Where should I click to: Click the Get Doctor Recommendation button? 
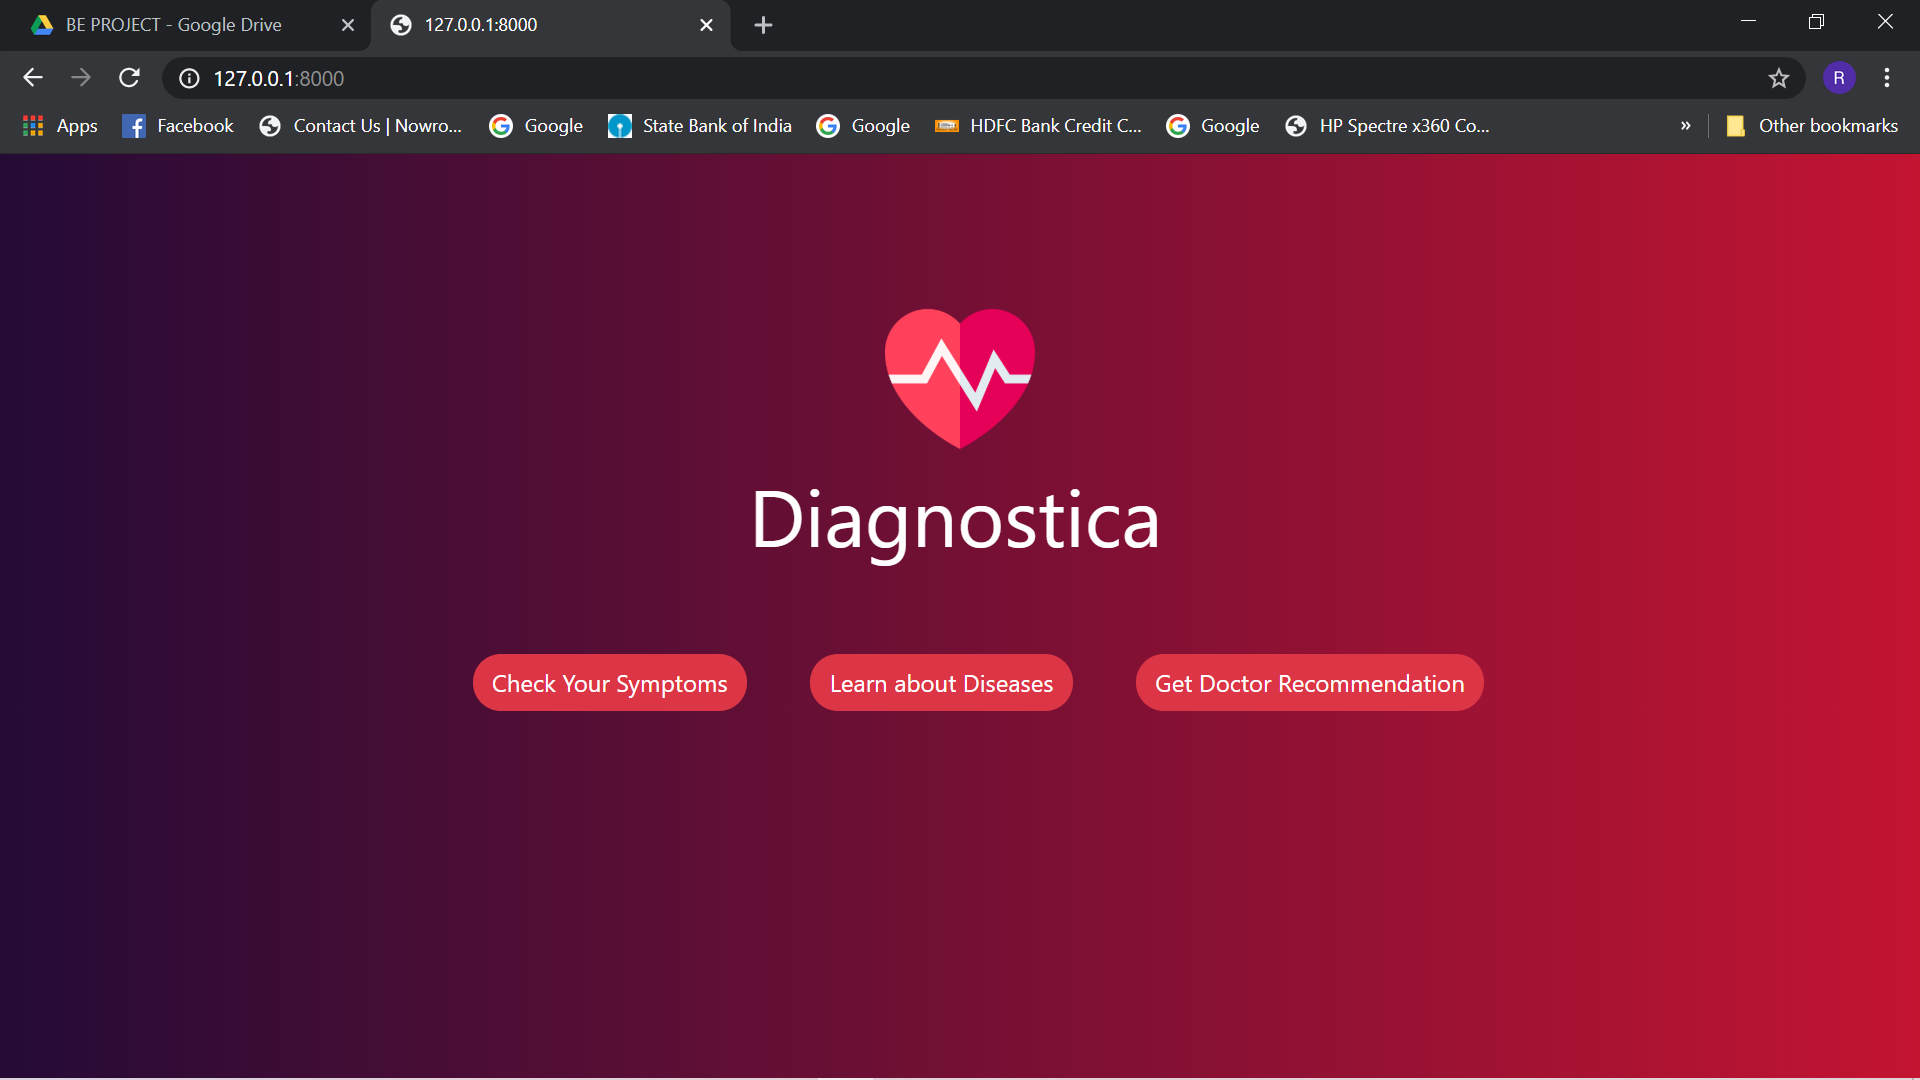[x=1309, y=683]
